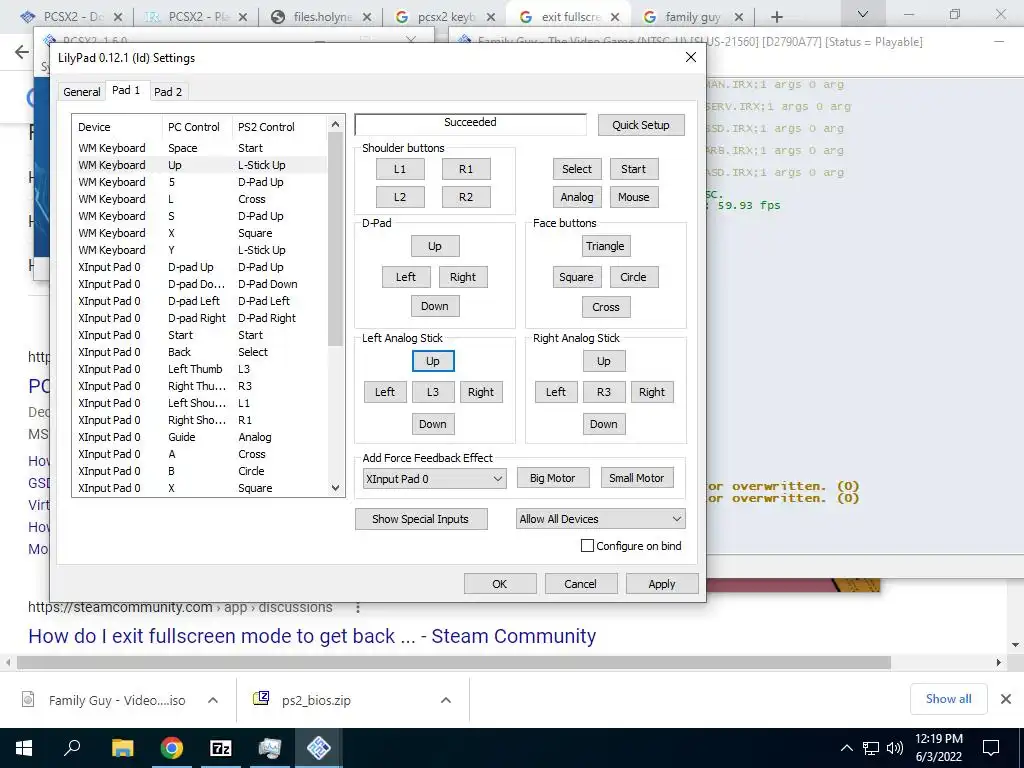Screen dimensions: 1024x768
Task: Show hidden system tray icons
Action: tap(846, 748)
